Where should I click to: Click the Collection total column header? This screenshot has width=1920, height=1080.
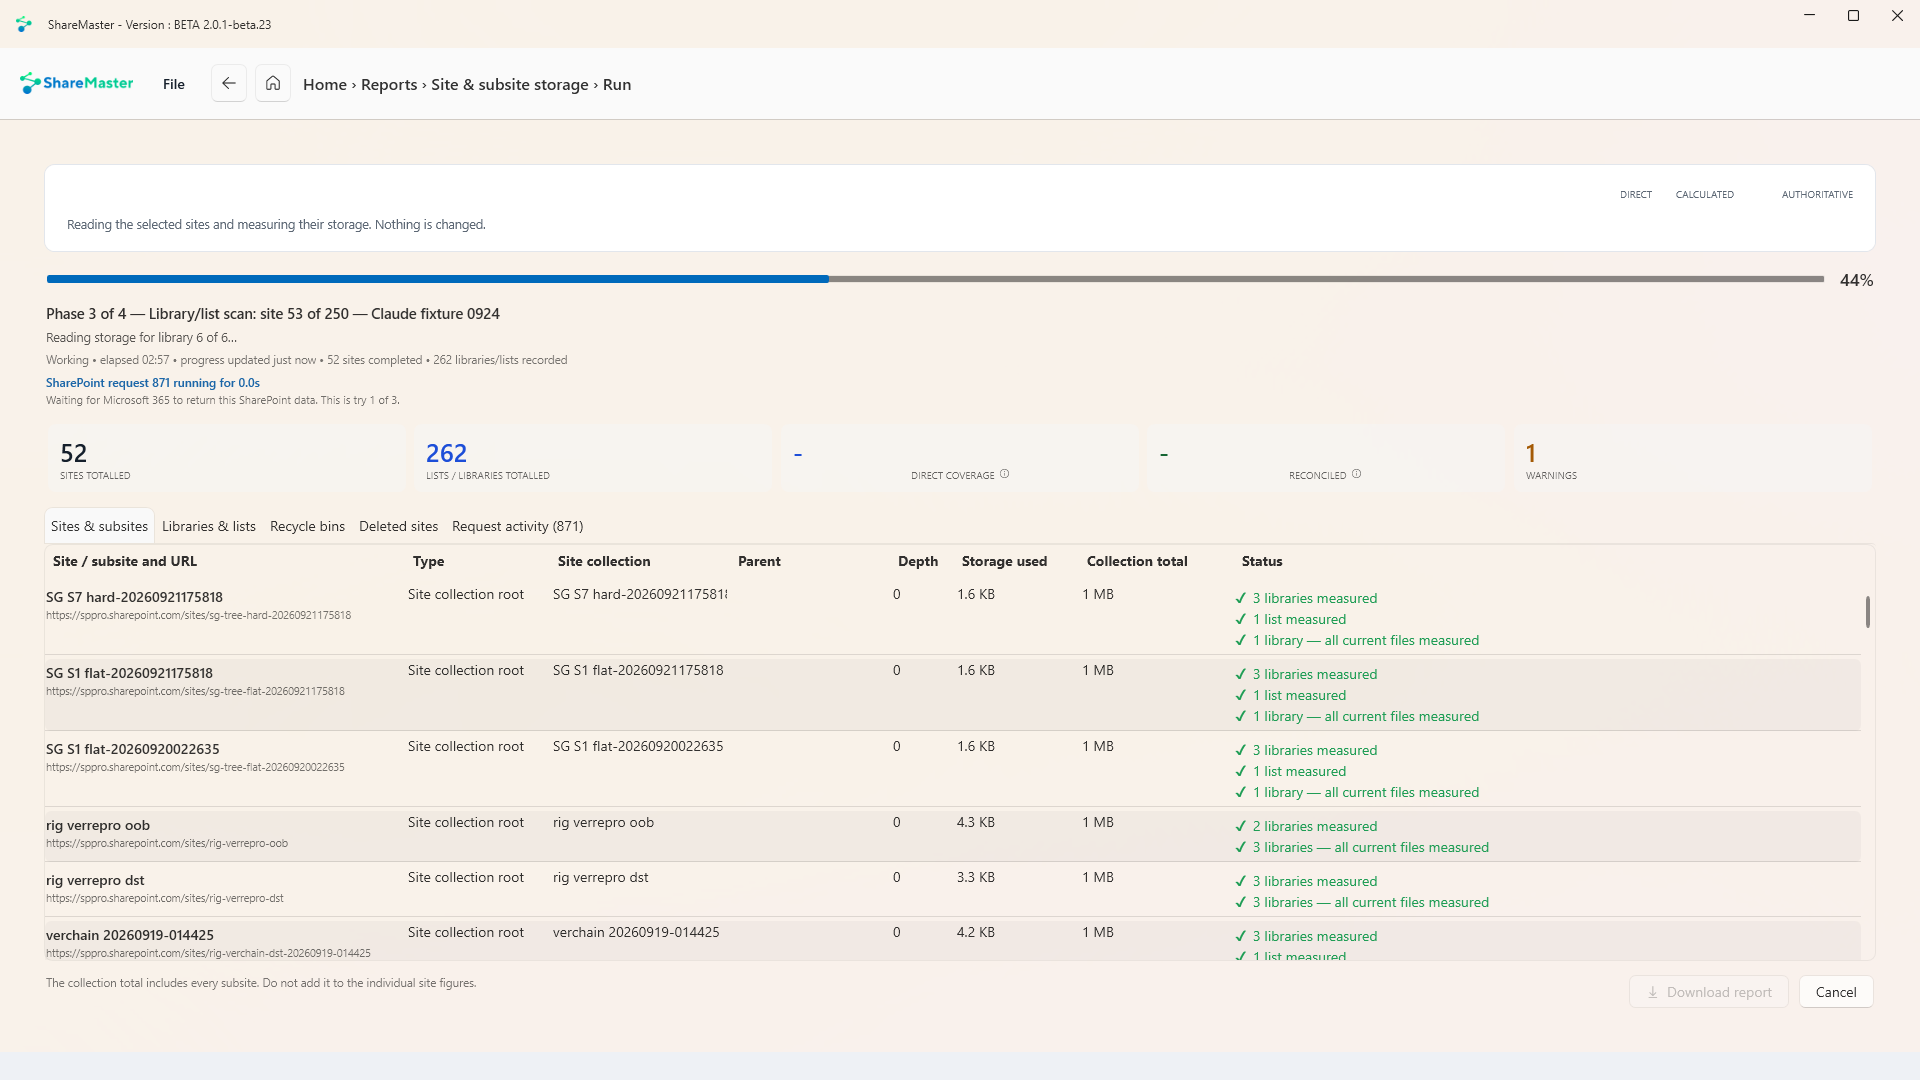[x=1137, y=561]
